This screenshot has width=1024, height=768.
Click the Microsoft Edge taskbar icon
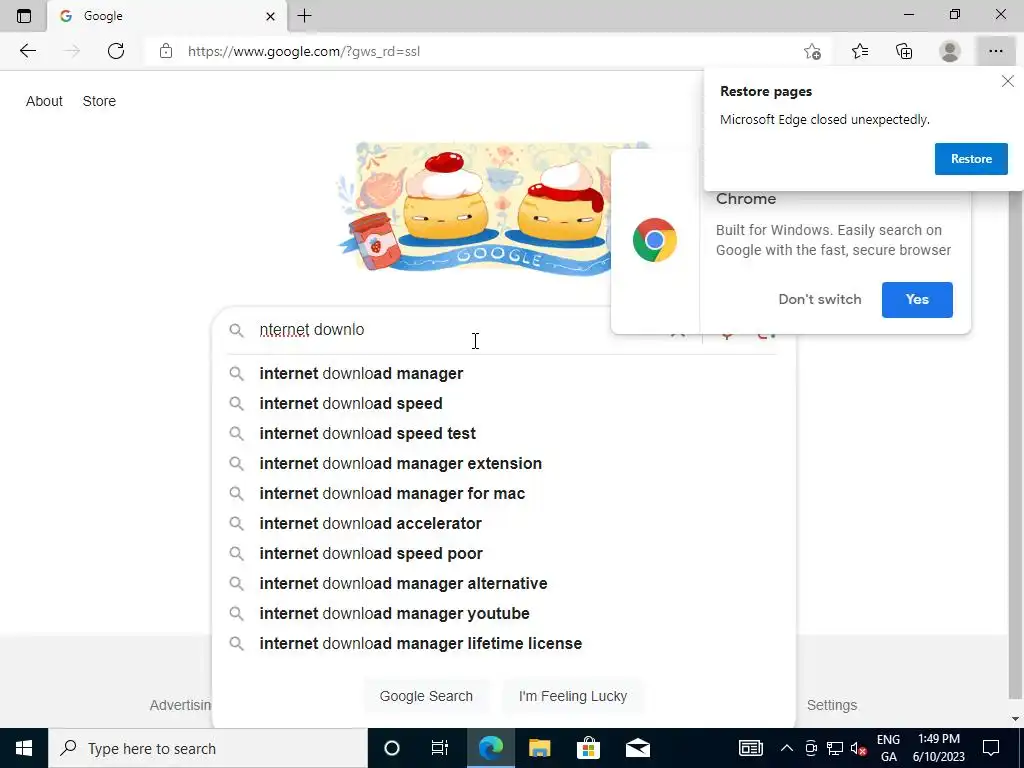click(490, 748)
